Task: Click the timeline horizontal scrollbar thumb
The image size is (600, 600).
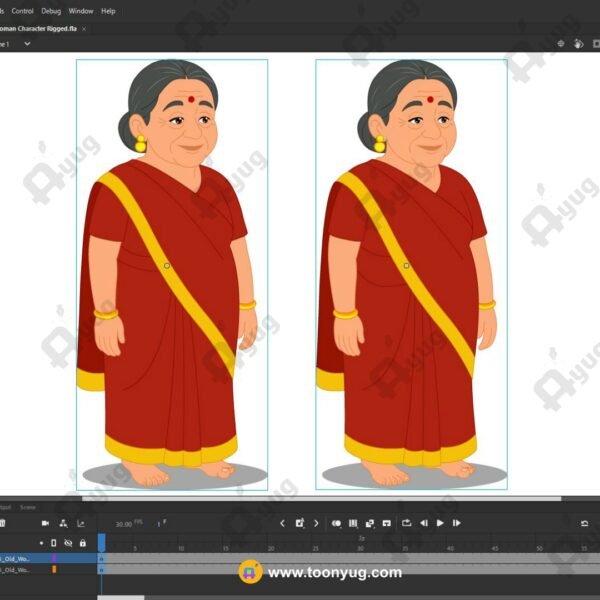Action: point(121,598)
